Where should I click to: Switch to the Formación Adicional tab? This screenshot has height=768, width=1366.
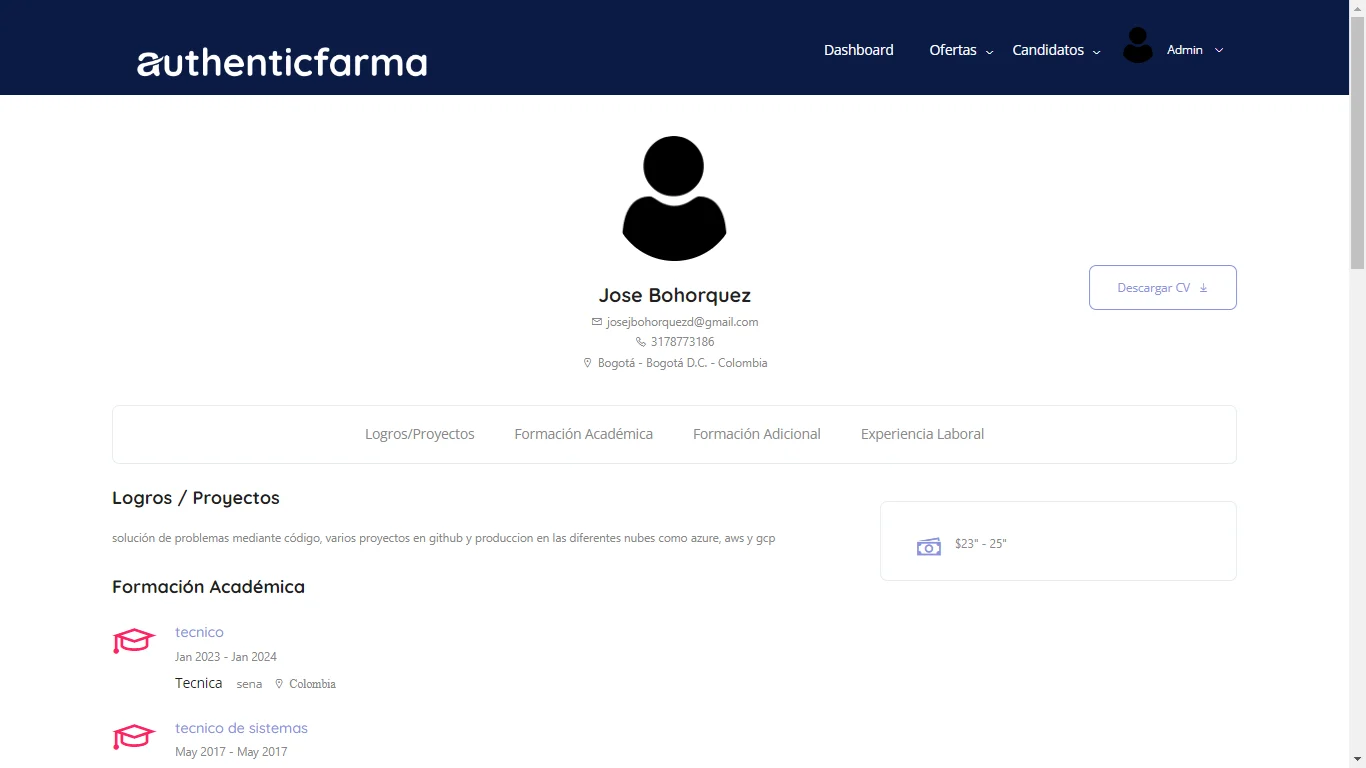pos(756,433)
